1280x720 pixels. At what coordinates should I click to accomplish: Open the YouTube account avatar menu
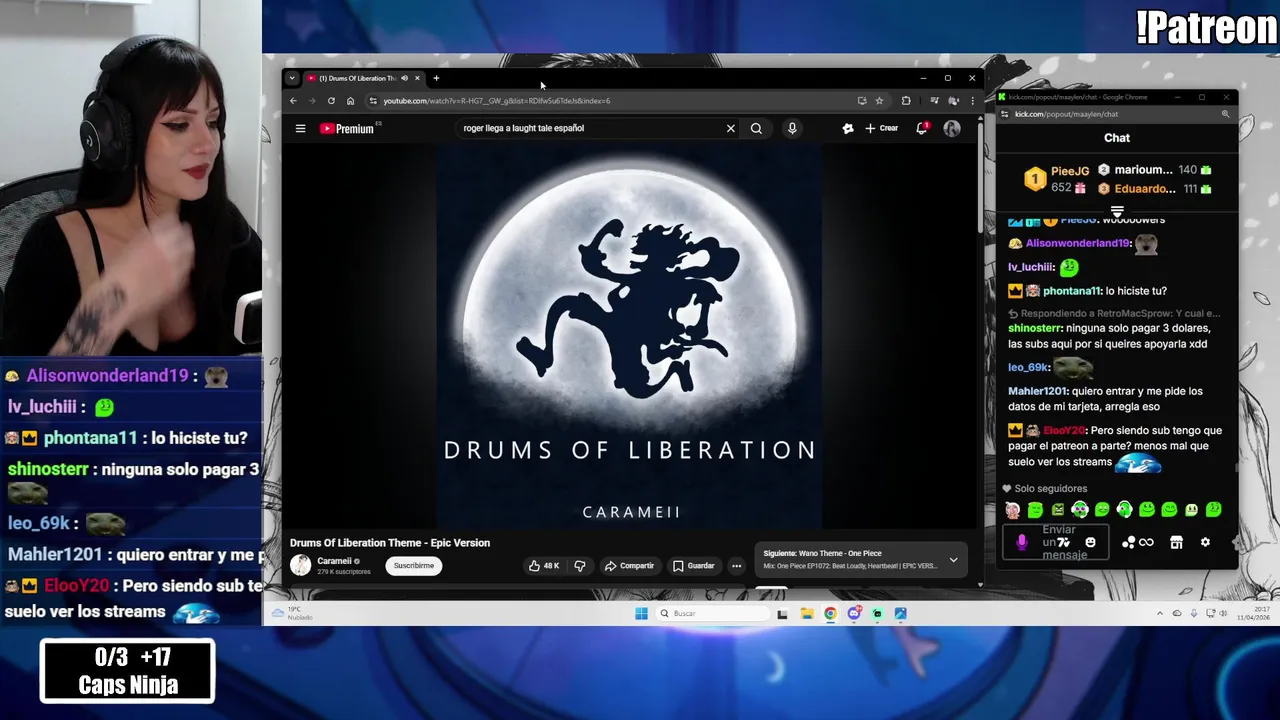pyautogui.click(x=952, y=128)
